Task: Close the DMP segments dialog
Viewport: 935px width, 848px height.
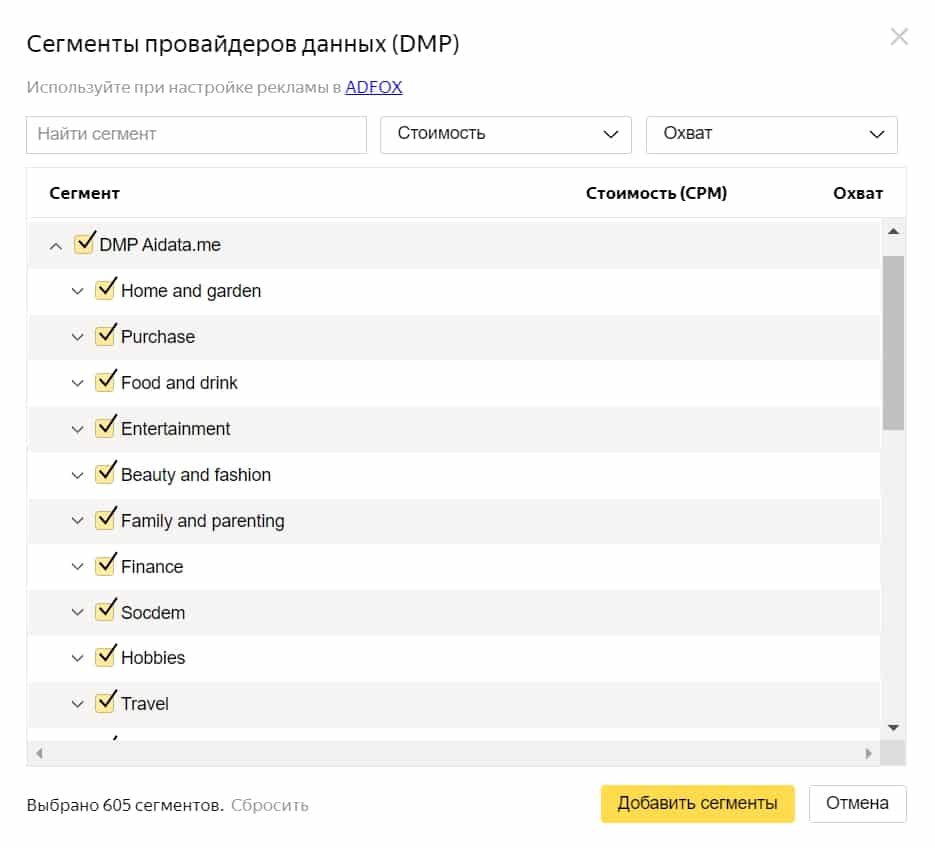Action: pyautogui.click(x=899, y=37)
